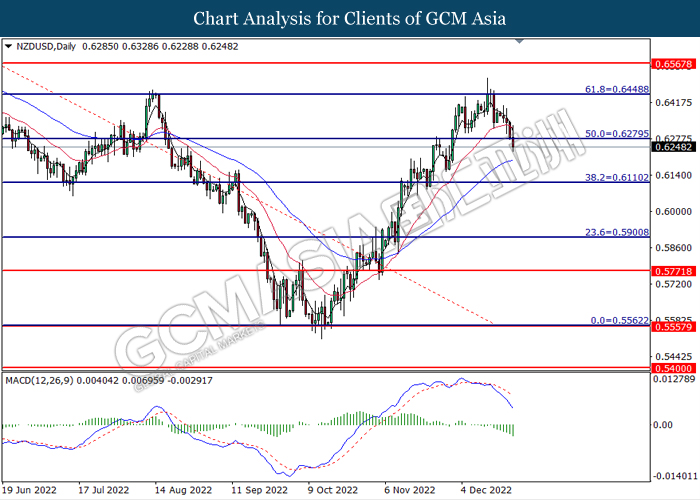Click the chart shift marker triangle at top
The width and height of the screenshot is (700, 500).
(519, 42)
